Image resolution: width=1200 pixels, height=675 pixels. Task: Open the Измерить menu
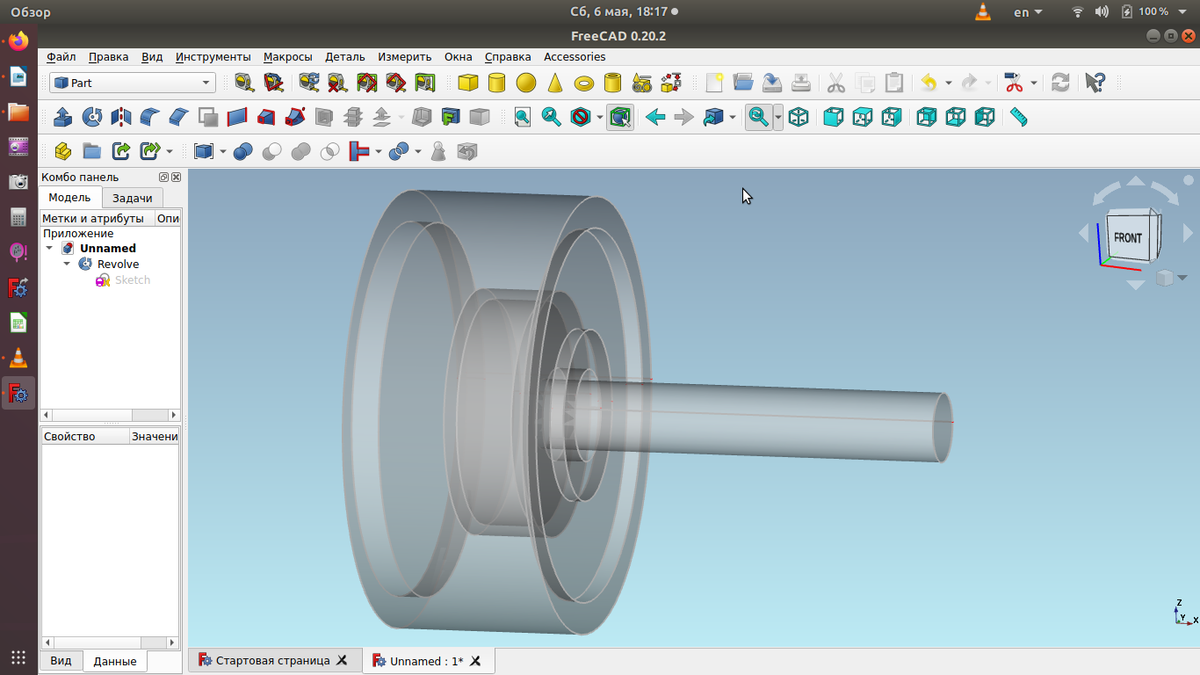tap(405, 57)
